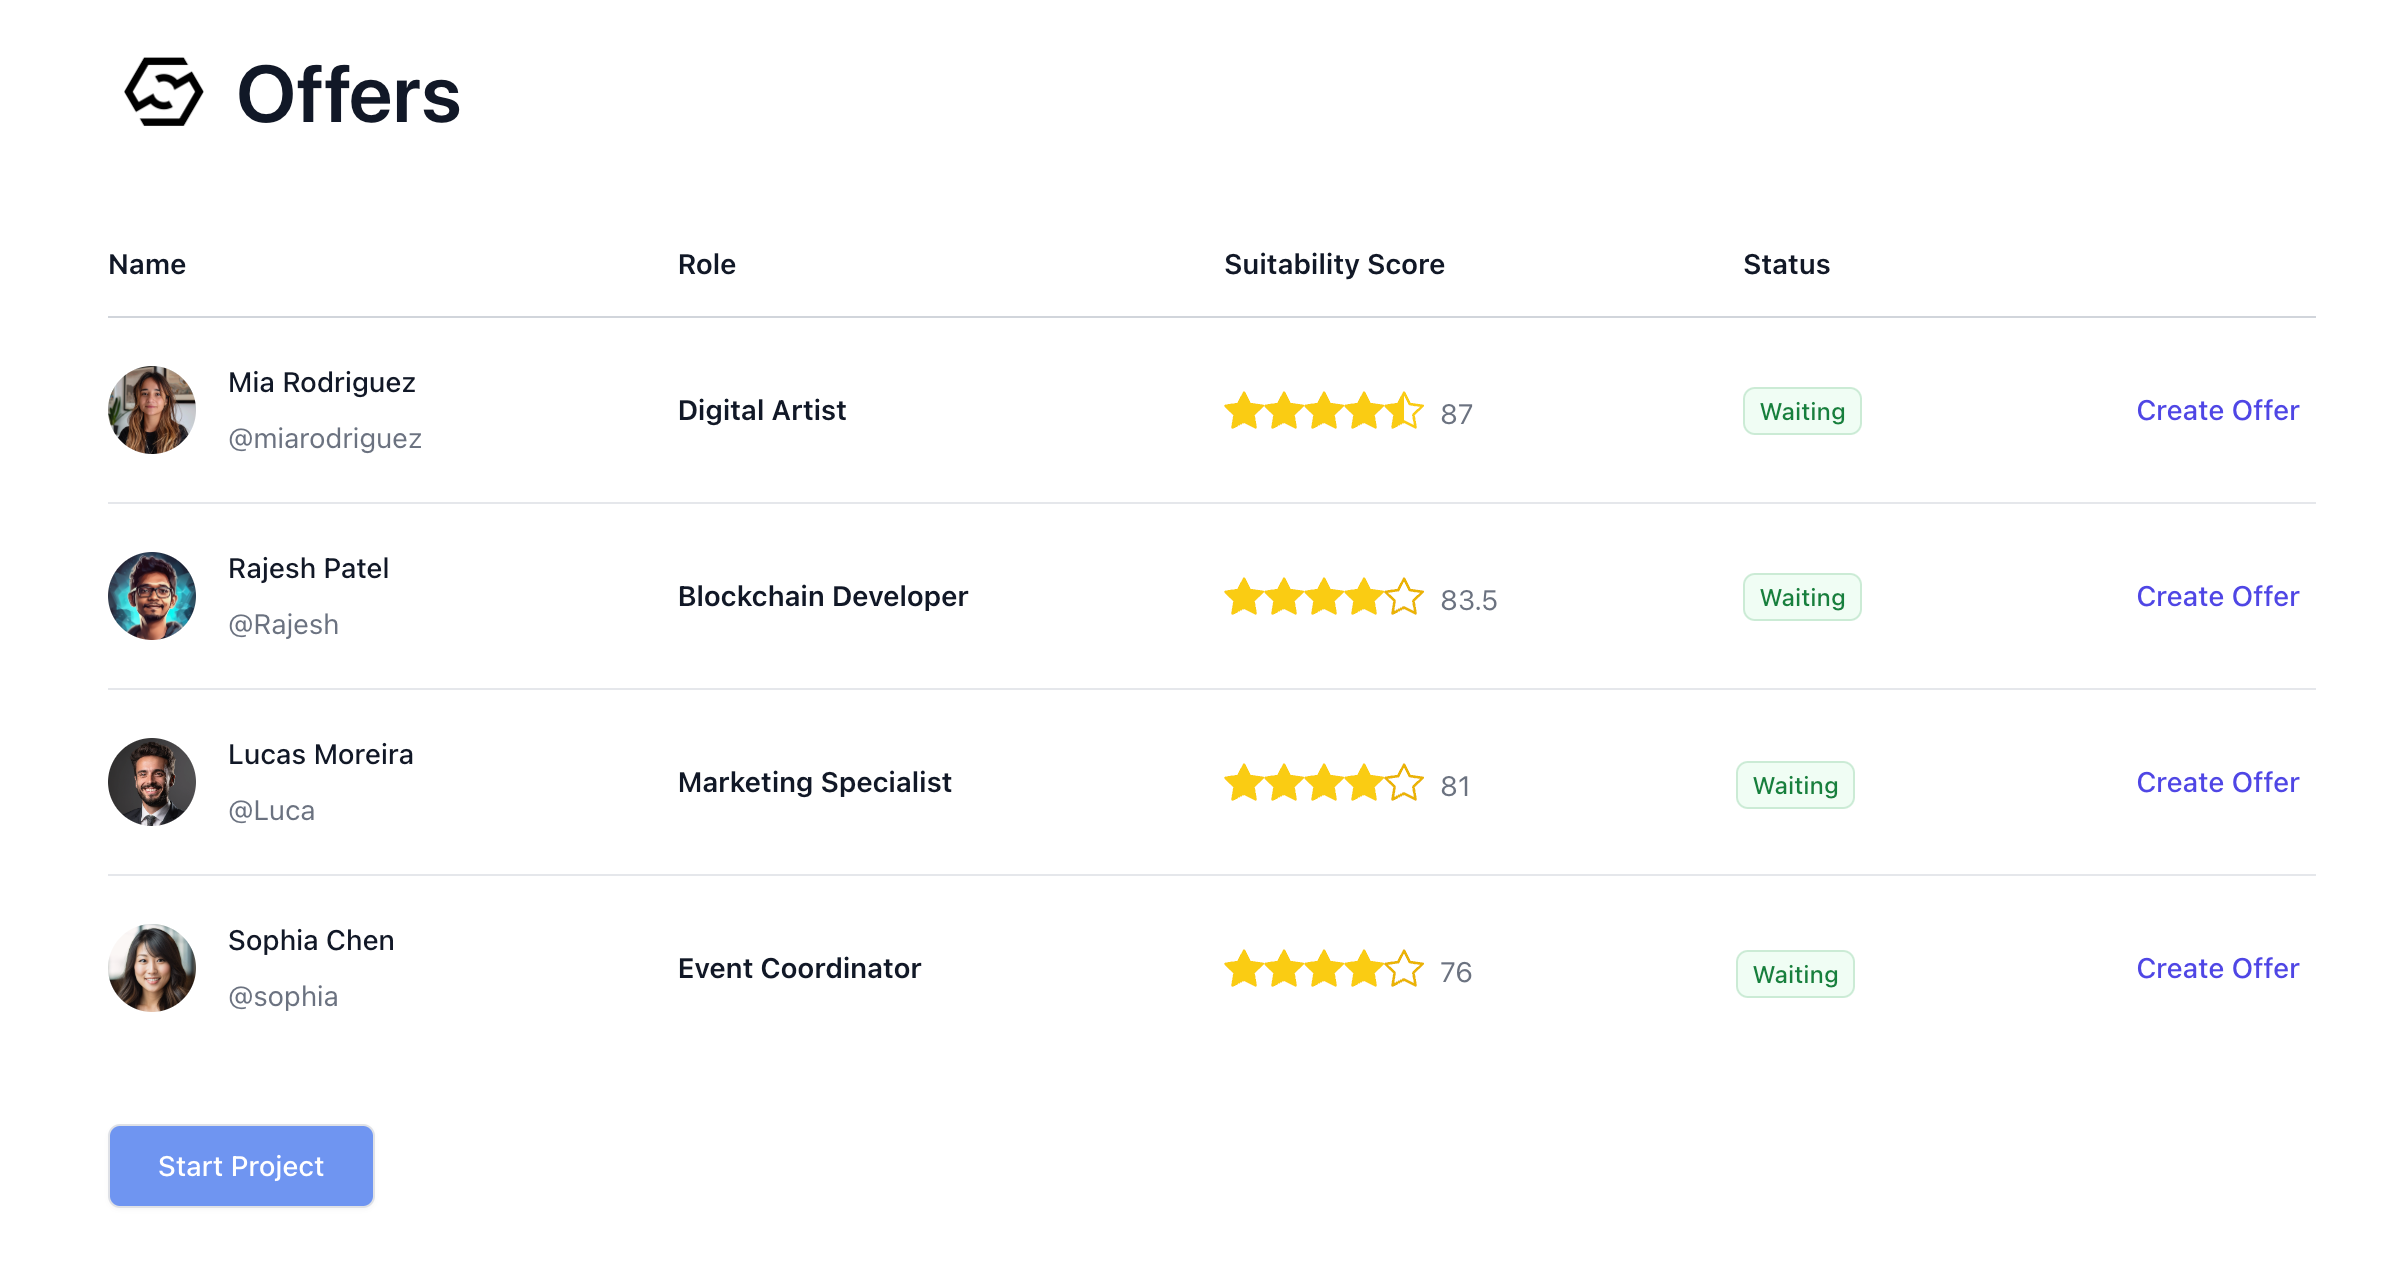Create Offer for Sophia Chen
The height and width of the screenshot is (1264, 2402).
(x=2217, y=968)
